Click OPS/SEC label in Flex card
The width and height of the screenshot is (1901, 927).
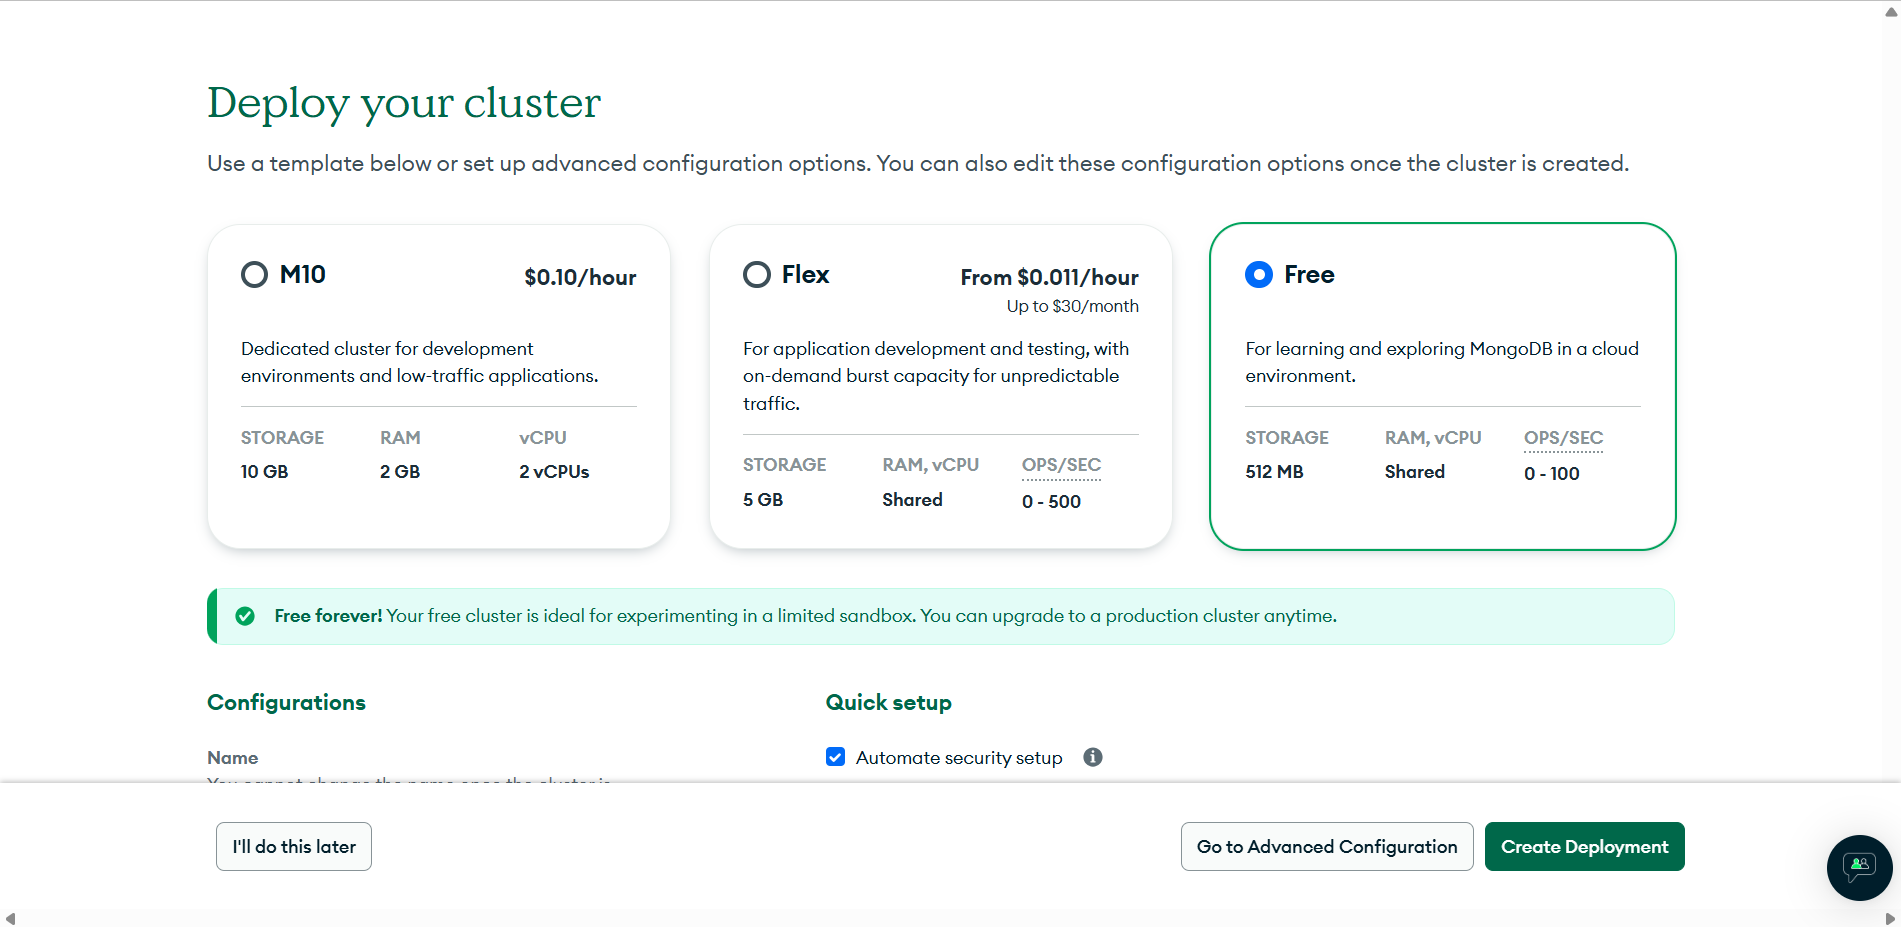1061,465
